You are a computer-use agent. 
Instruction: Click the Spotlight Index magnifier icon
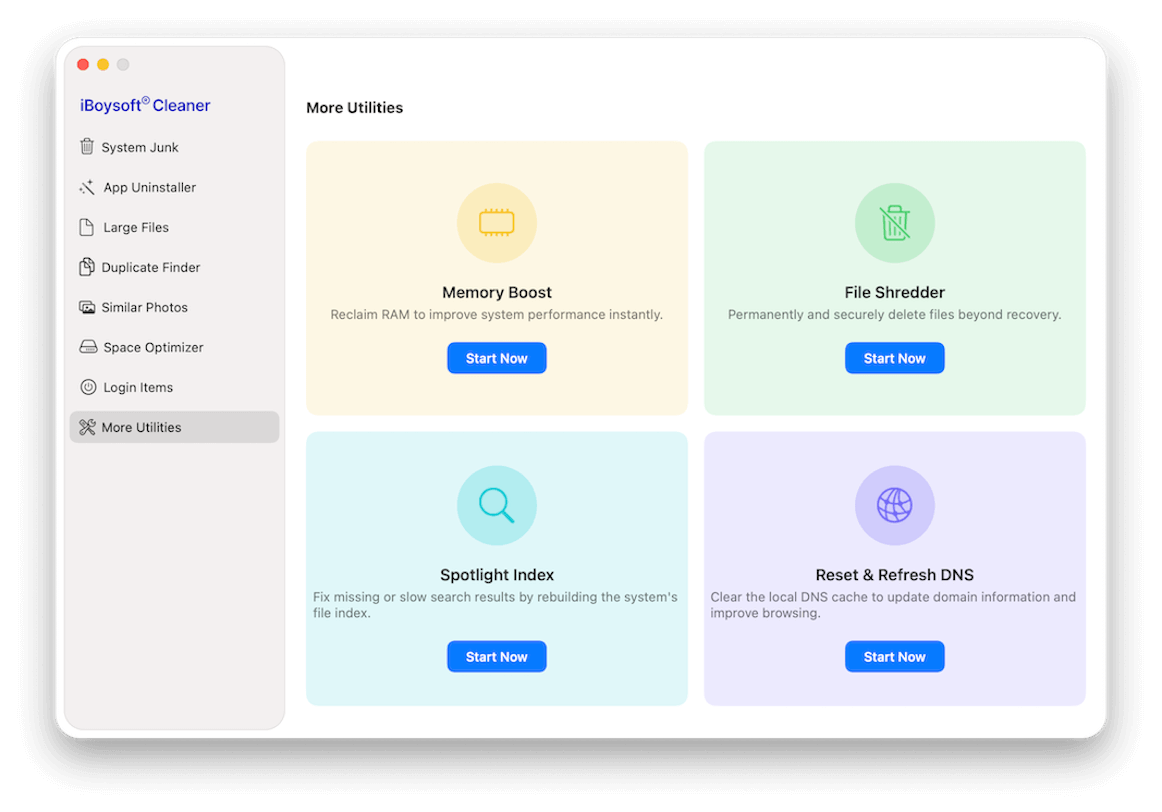[497, 505]
